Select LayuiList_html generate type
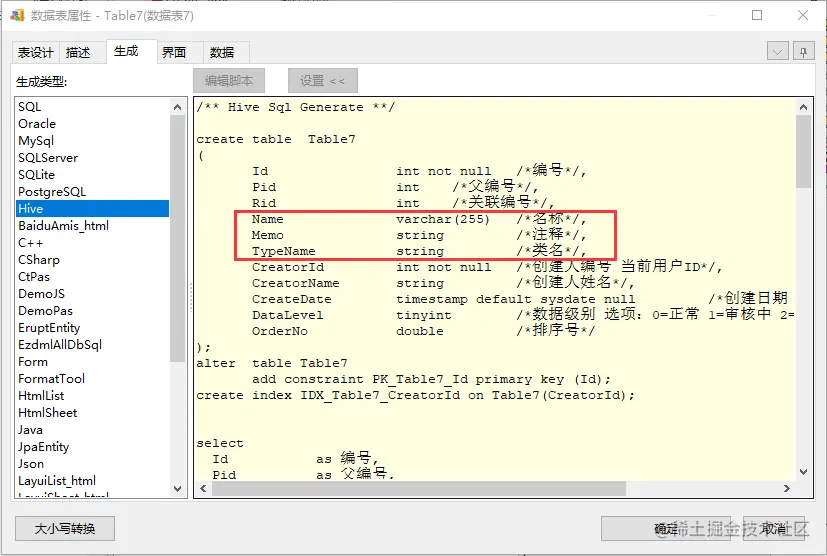Screen dimensions: 827x556 click(x=92, y=481)
